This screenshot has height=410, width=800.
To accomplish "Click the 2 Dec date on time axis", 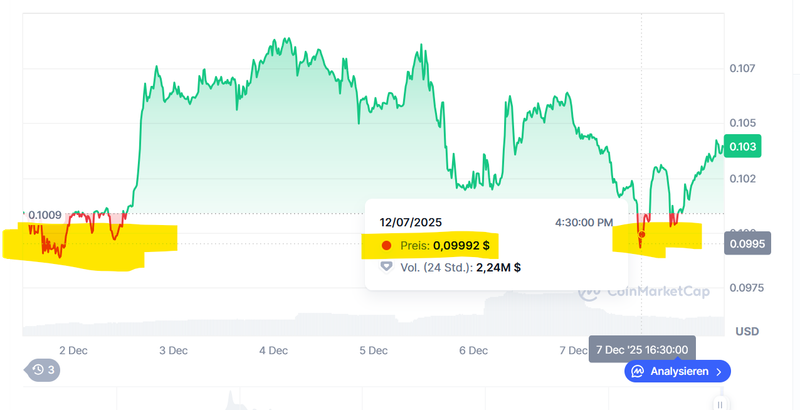I will (x=74, y=350).
